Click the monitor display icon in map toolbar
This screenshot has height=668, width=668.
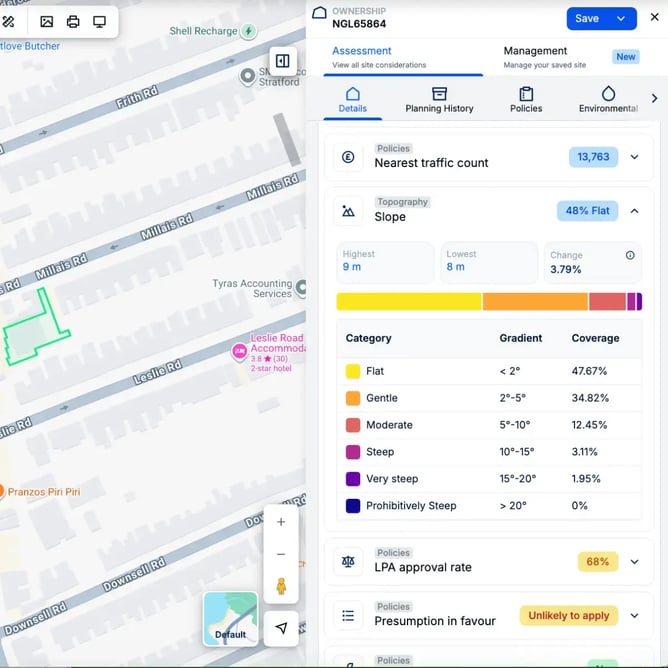point(99,21)
